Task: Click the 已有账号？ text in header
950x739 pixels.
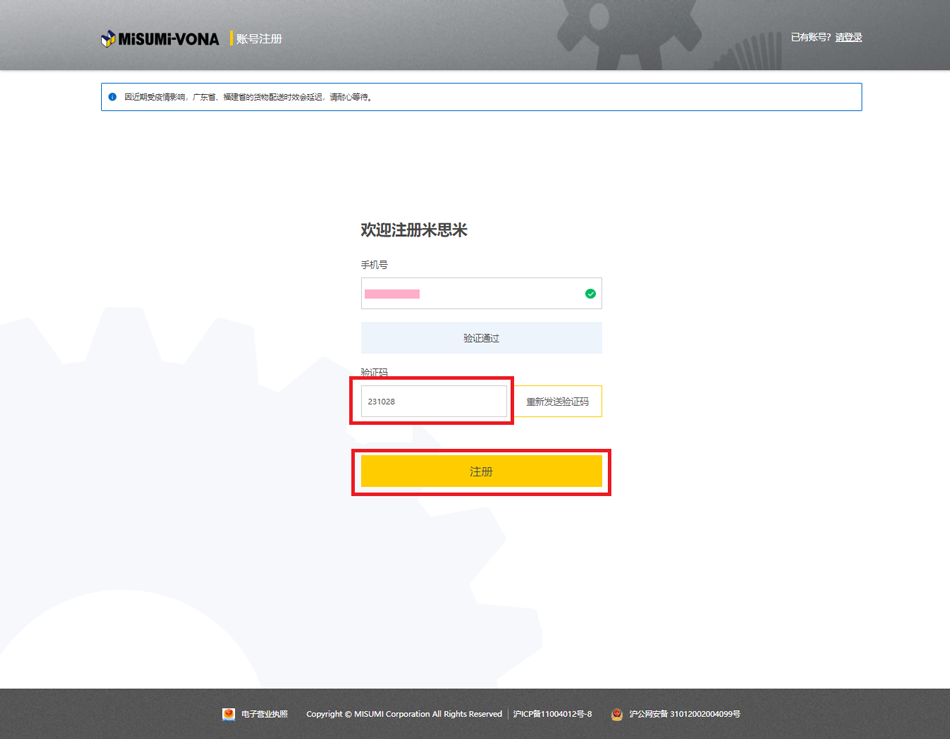Action: tap(811, 38)
